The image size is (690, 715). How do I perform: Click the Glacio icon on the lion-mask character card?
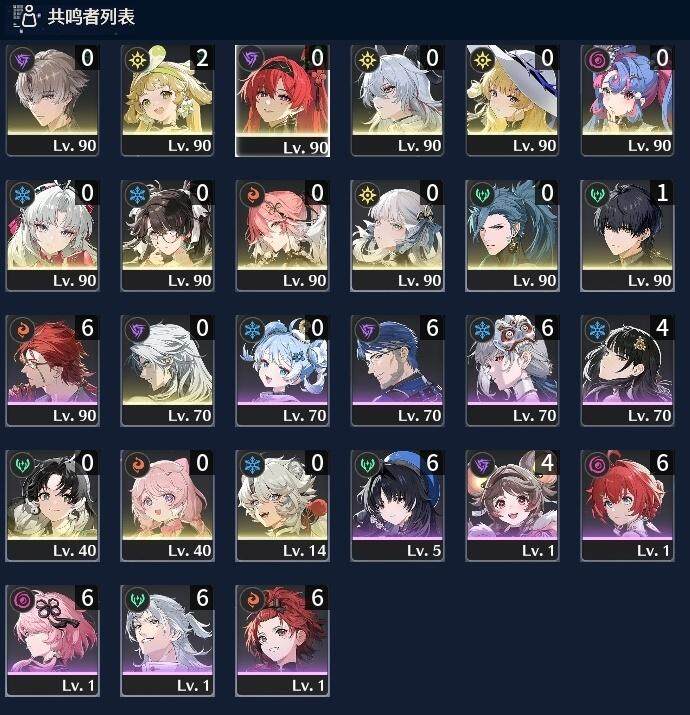[x=482, y=330]
